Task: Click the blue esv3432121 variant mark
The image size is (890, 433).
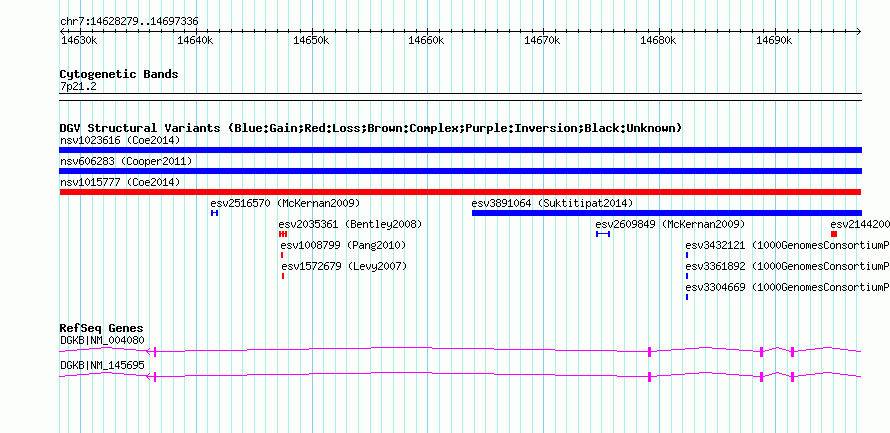Action: pyautogui.click(x=687, y=255)
